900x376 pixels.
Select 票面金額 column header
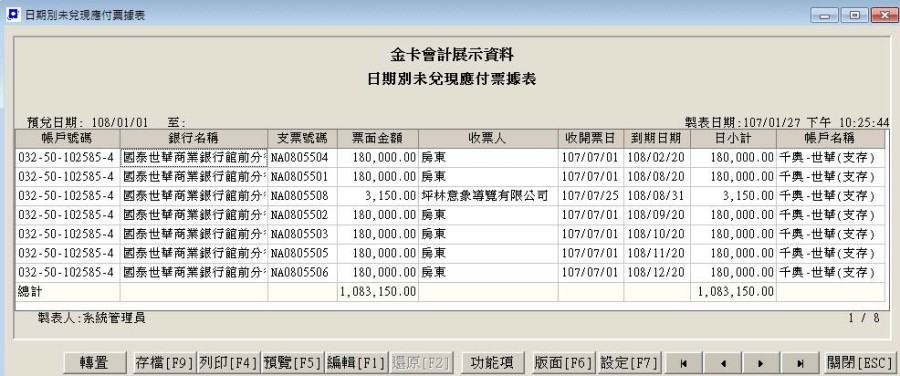tap(377, 138)
